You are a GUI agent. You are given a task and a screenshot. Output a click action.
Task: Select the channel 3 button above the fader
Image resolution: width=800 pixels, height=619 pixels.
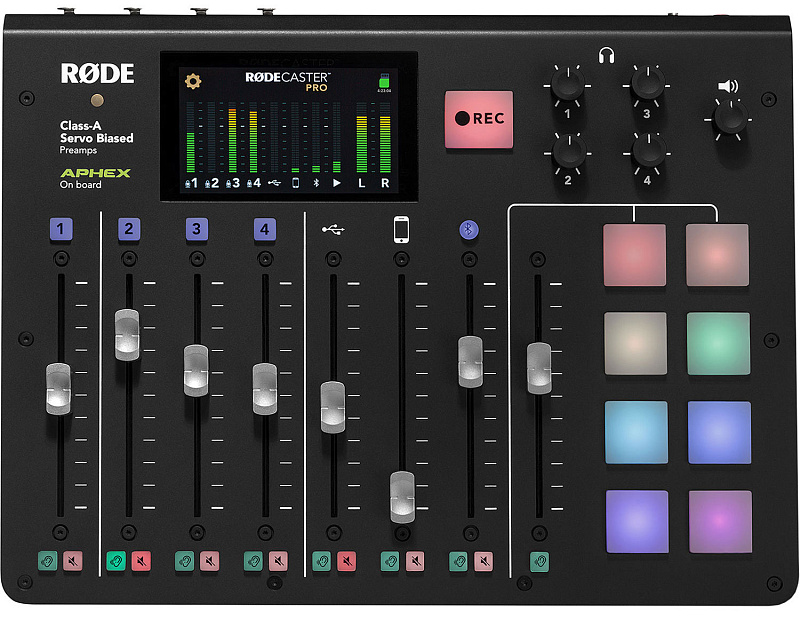pos(195,228)
